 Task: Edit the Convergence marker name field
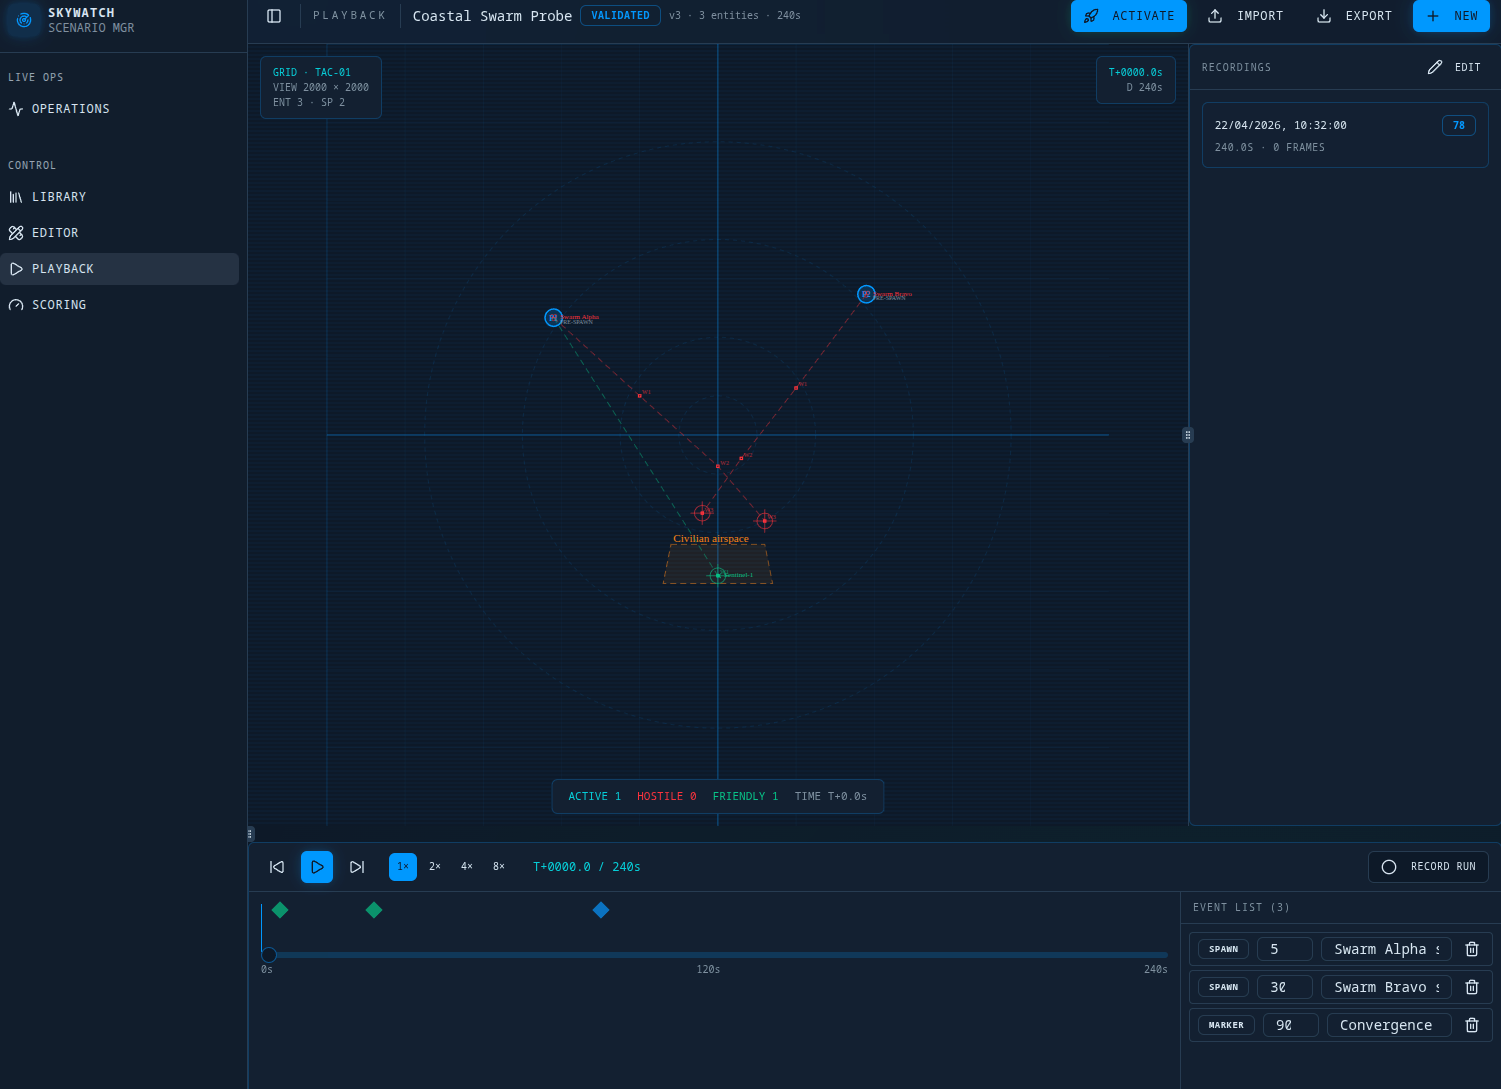click(1389, 1025)
